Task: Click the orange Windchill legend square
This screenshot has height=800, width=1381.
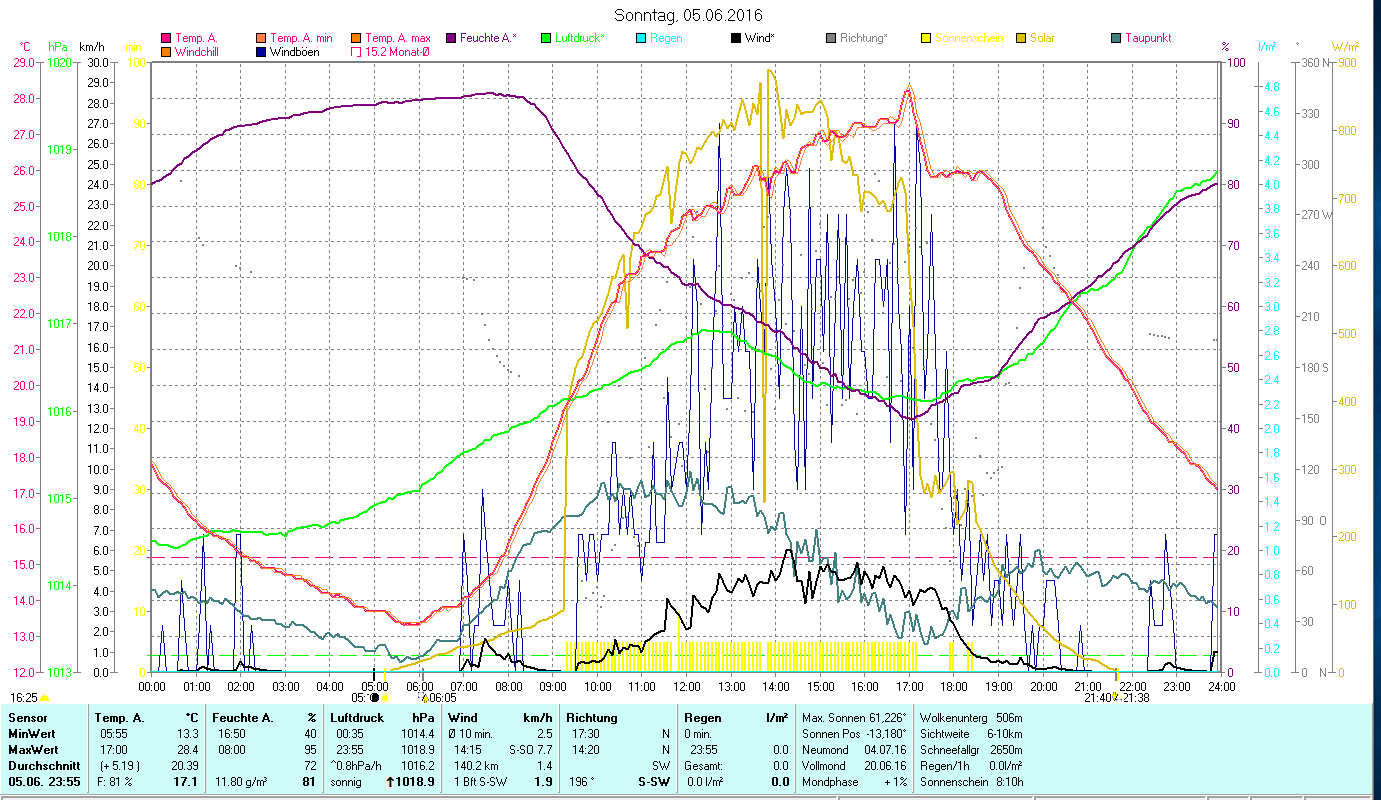Action: coord(166,52)
